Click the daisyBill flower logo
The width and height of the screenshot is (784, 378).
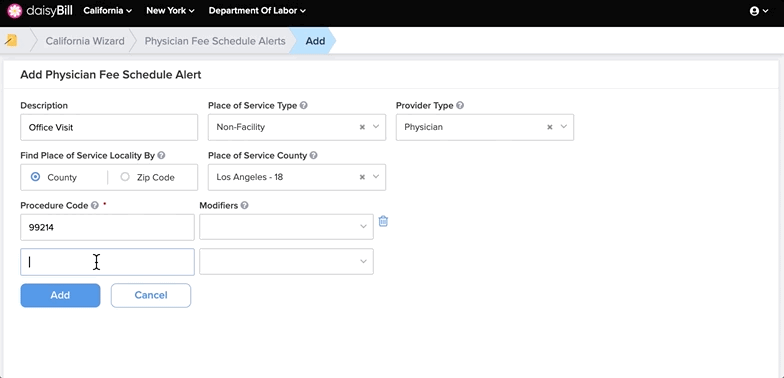15,10
